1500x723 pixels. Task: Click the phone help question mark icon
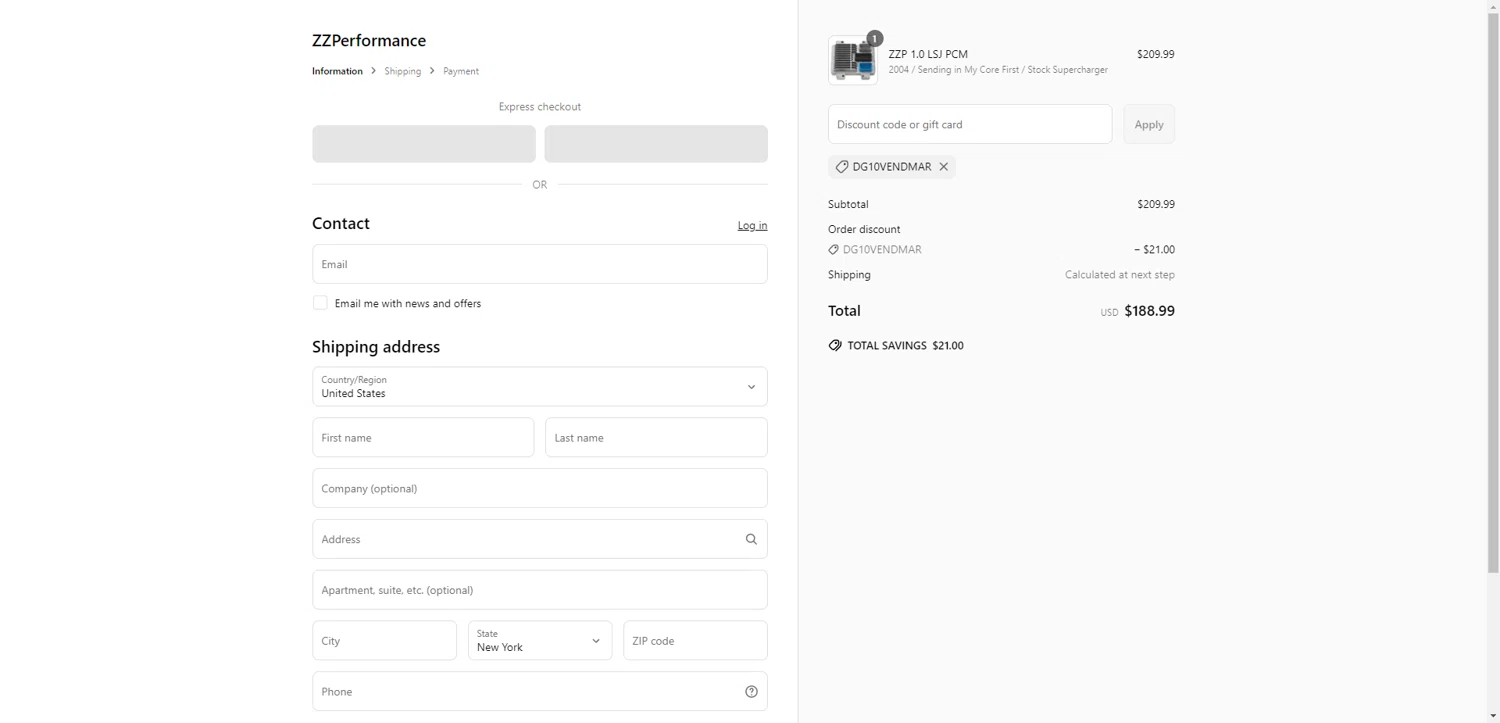click(x=751, y=692)
